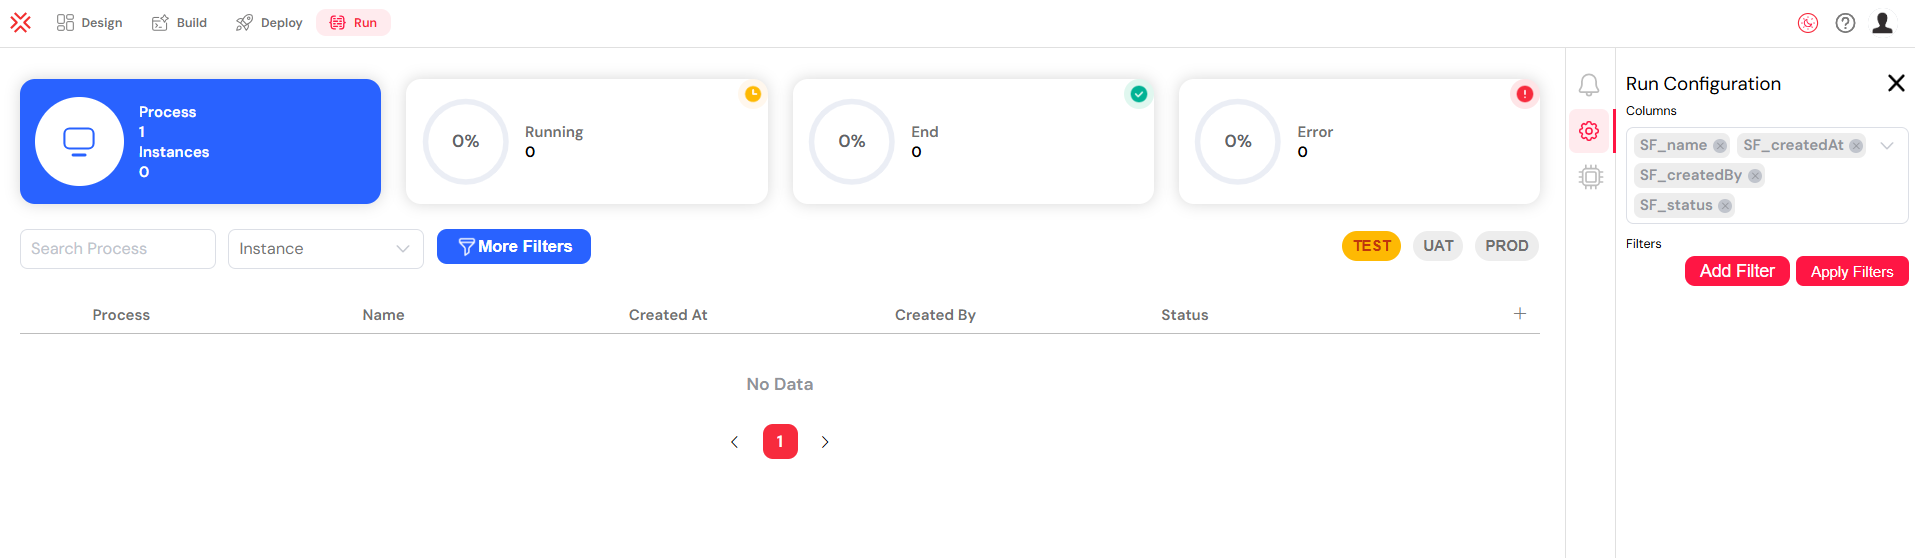Screen dimensions: 1915x558
Task: Open the chip processor sidebar icon
Action: click(1590, 178)
